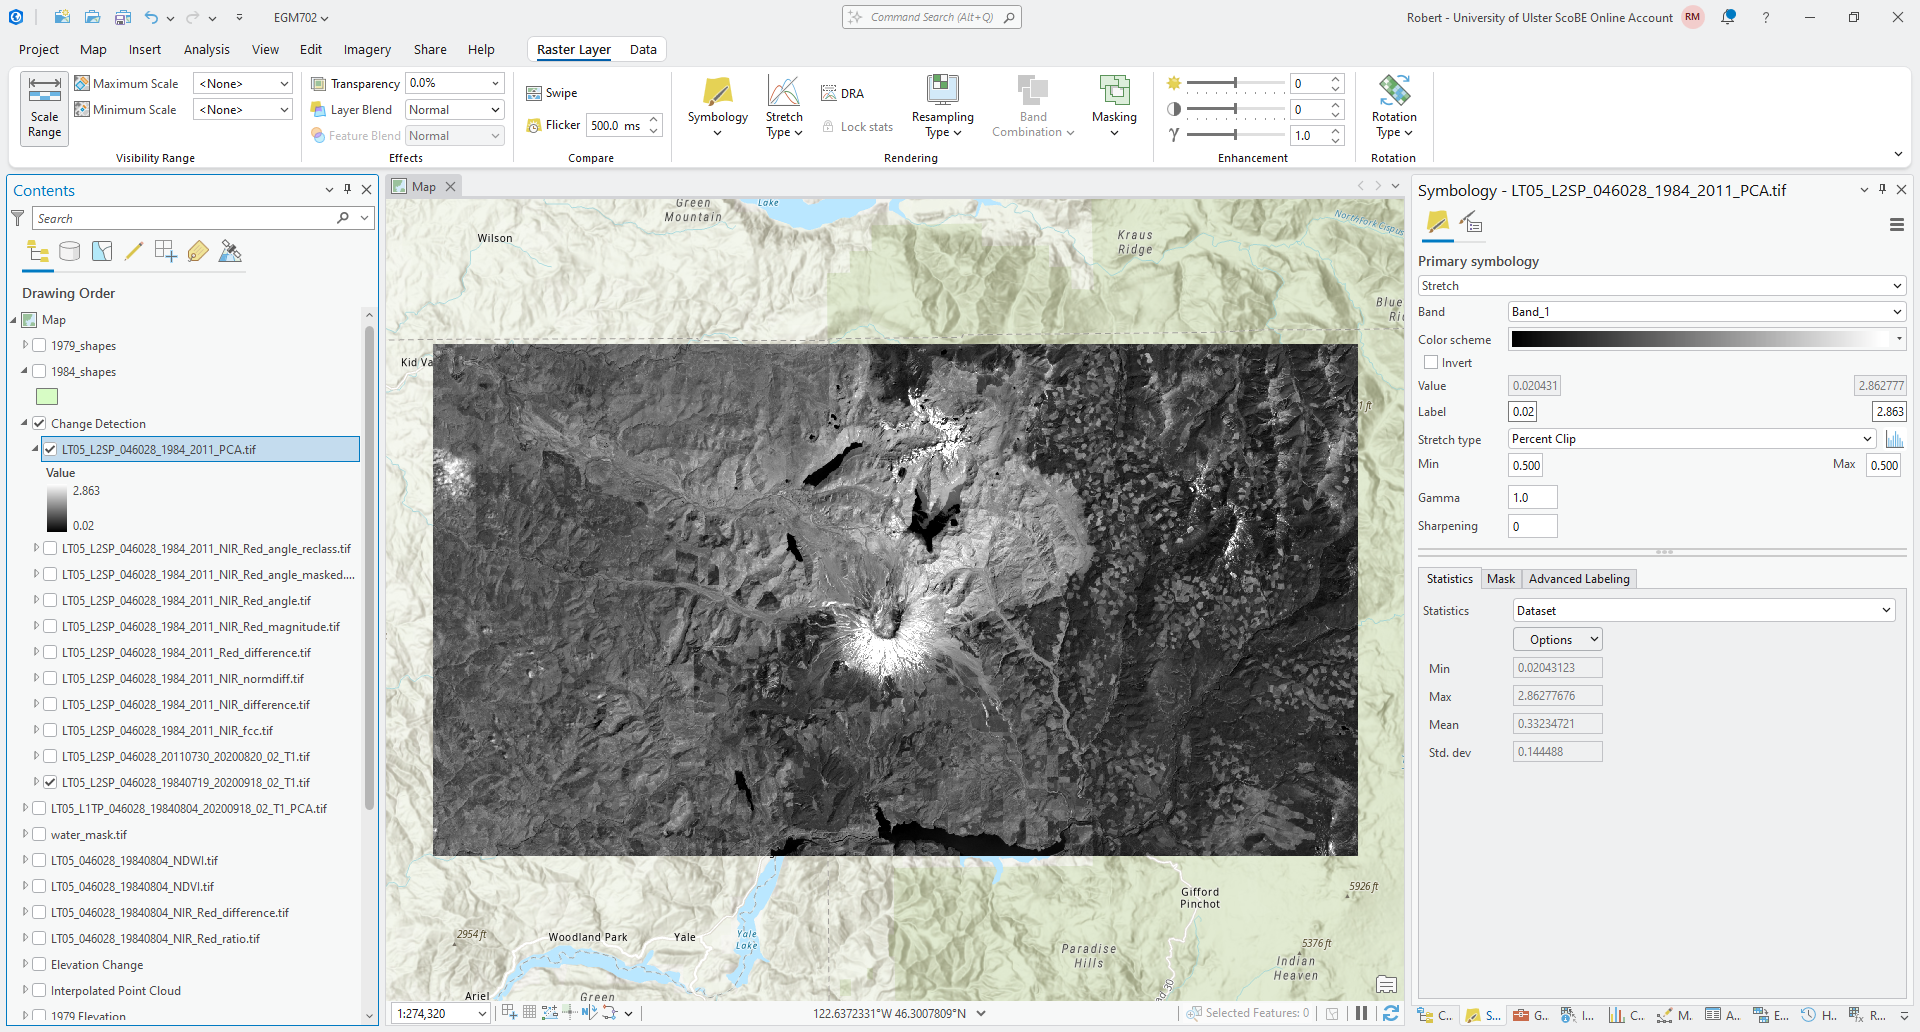Click the statistics Options button
The width and height of the screenshot is (1920, 1032).
[x=1557, y=640]
